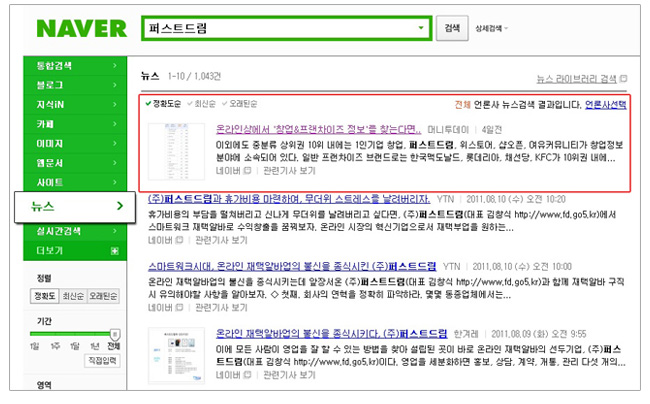Select the 통합검색 sidebar menu

tap(75, 65)
